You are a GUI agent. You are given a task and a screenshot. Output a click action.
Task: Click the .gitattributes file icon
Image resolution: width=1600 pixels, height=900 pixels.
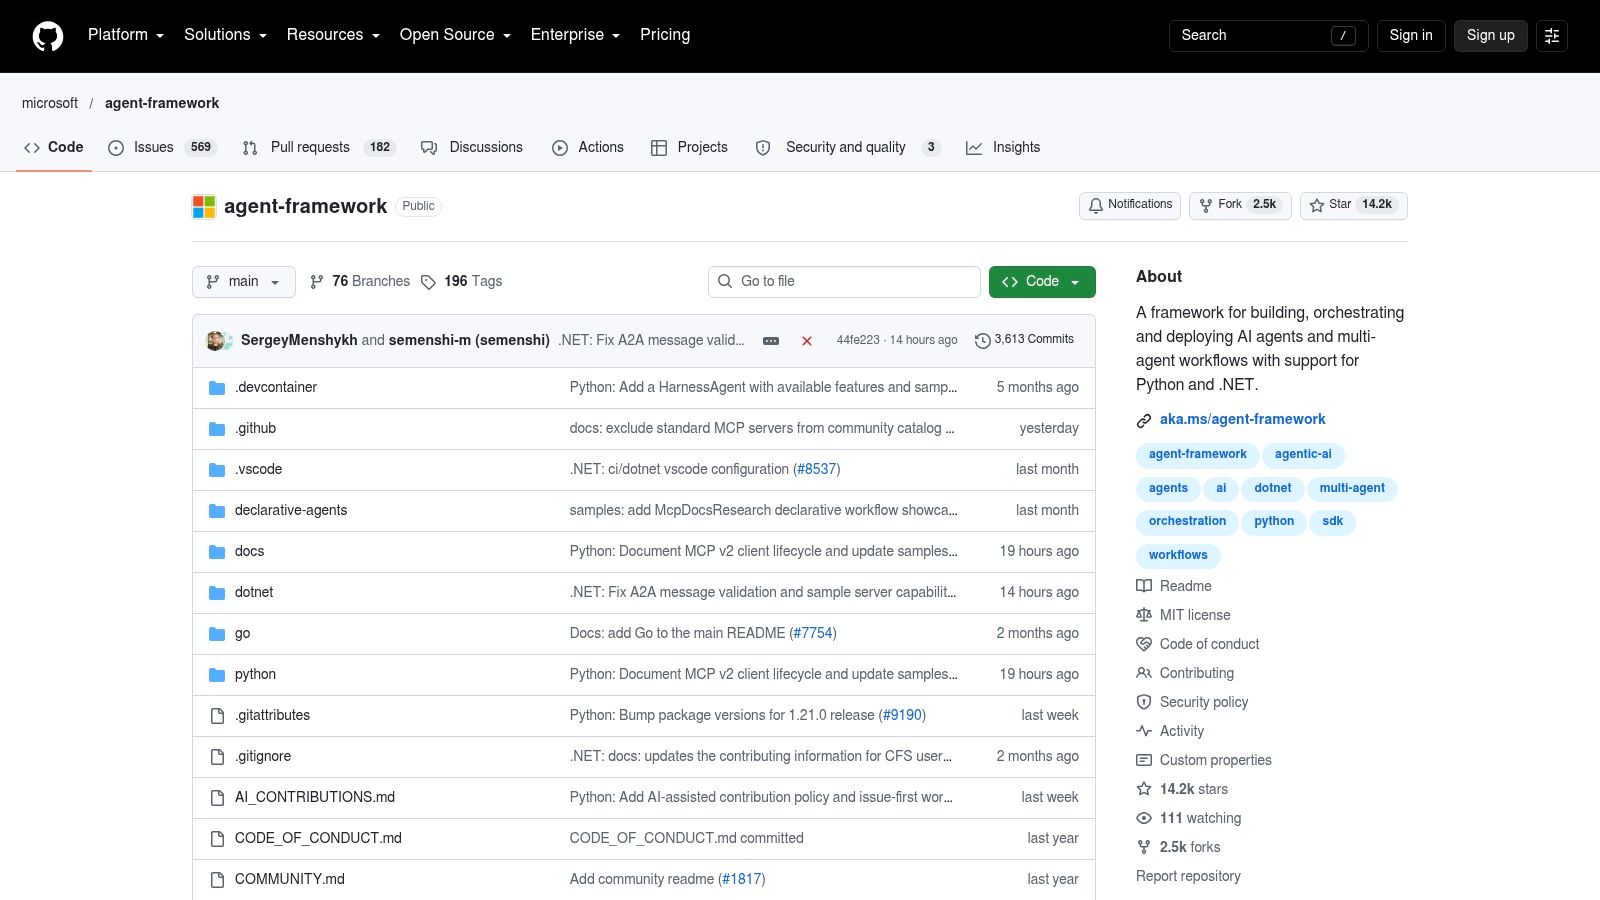click(217, 716)
